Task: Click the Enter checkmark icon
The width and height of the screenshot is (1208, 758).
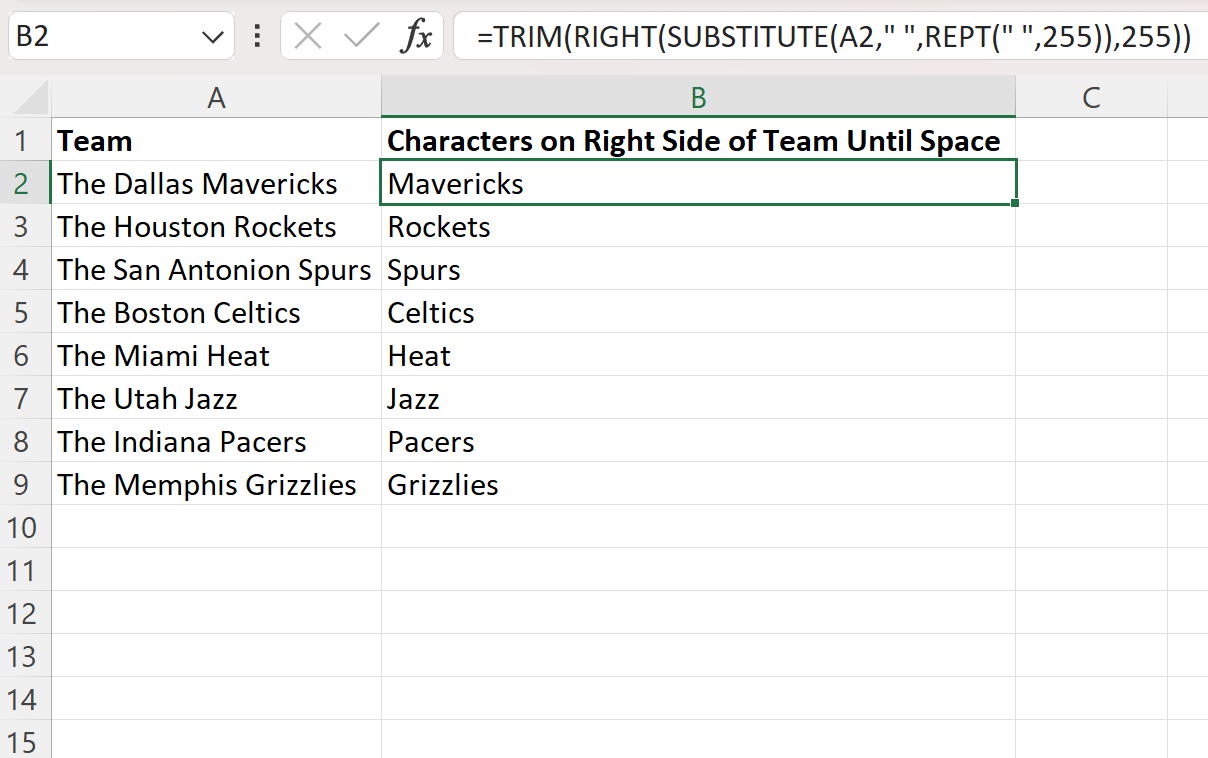Action: [364, 36]
